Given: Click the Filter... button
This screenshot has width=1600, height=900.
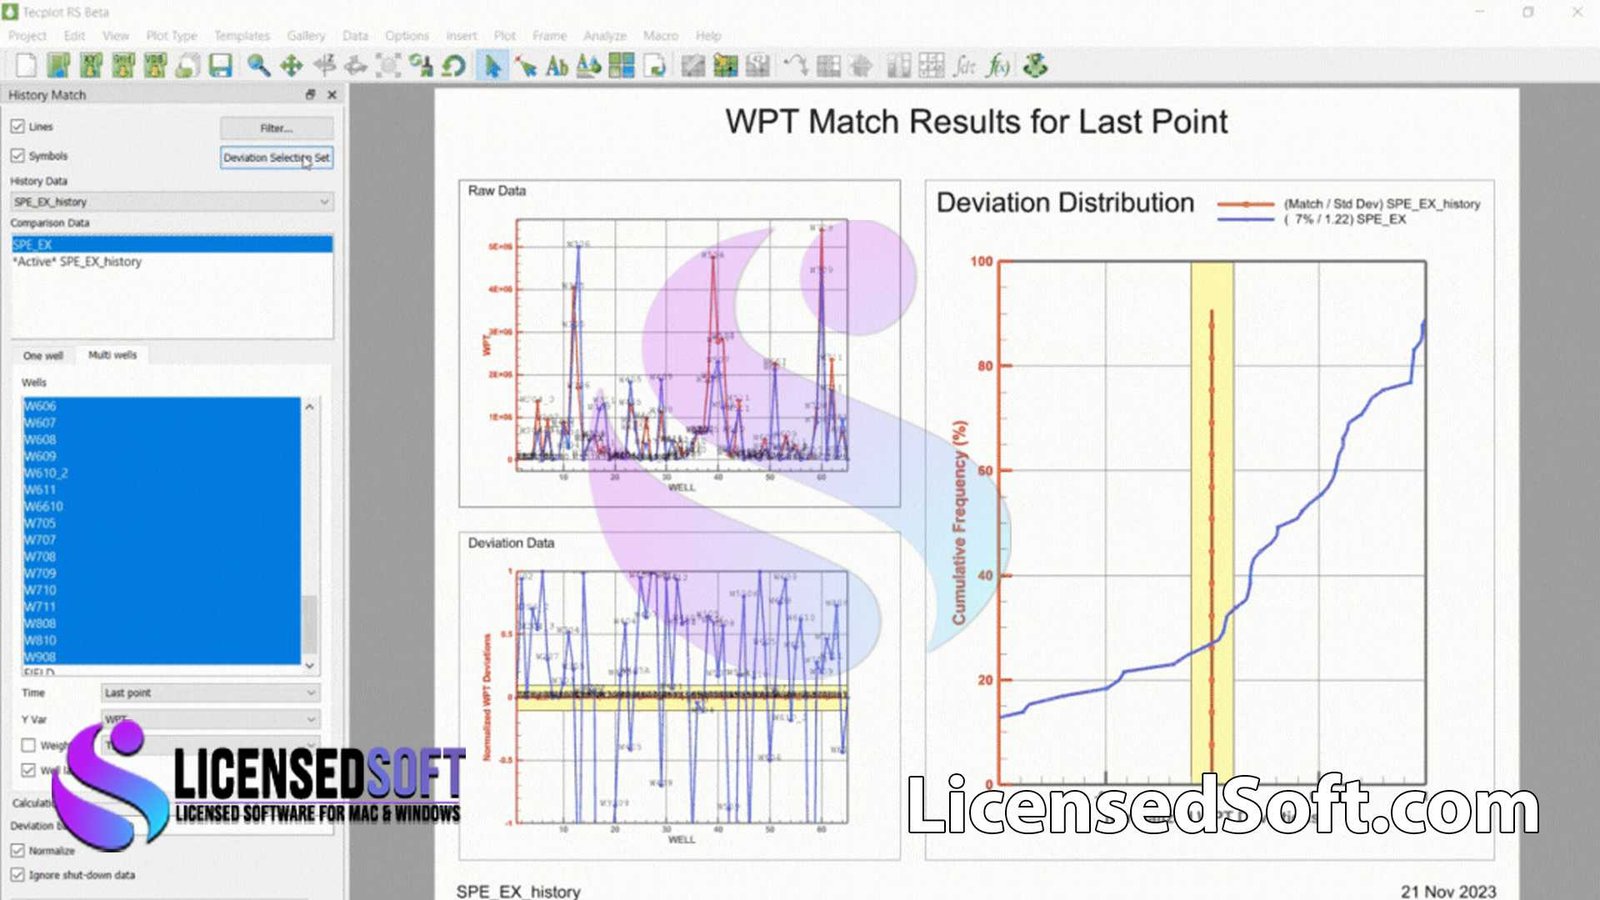Looking at the screenshot, I should click(x=277, y=128).
